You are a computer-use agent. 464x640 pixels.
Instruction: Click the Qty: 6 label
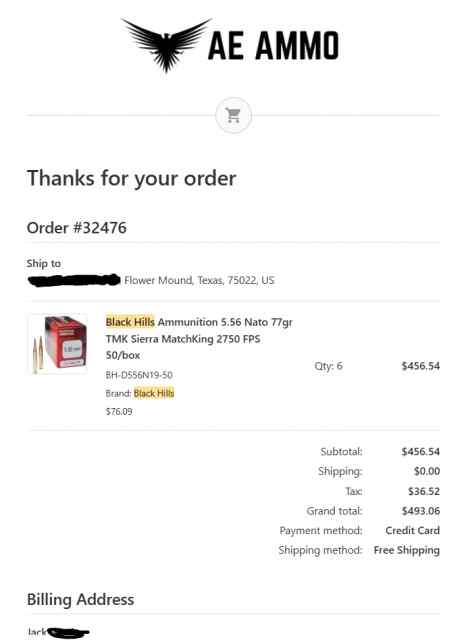point(329,366)
